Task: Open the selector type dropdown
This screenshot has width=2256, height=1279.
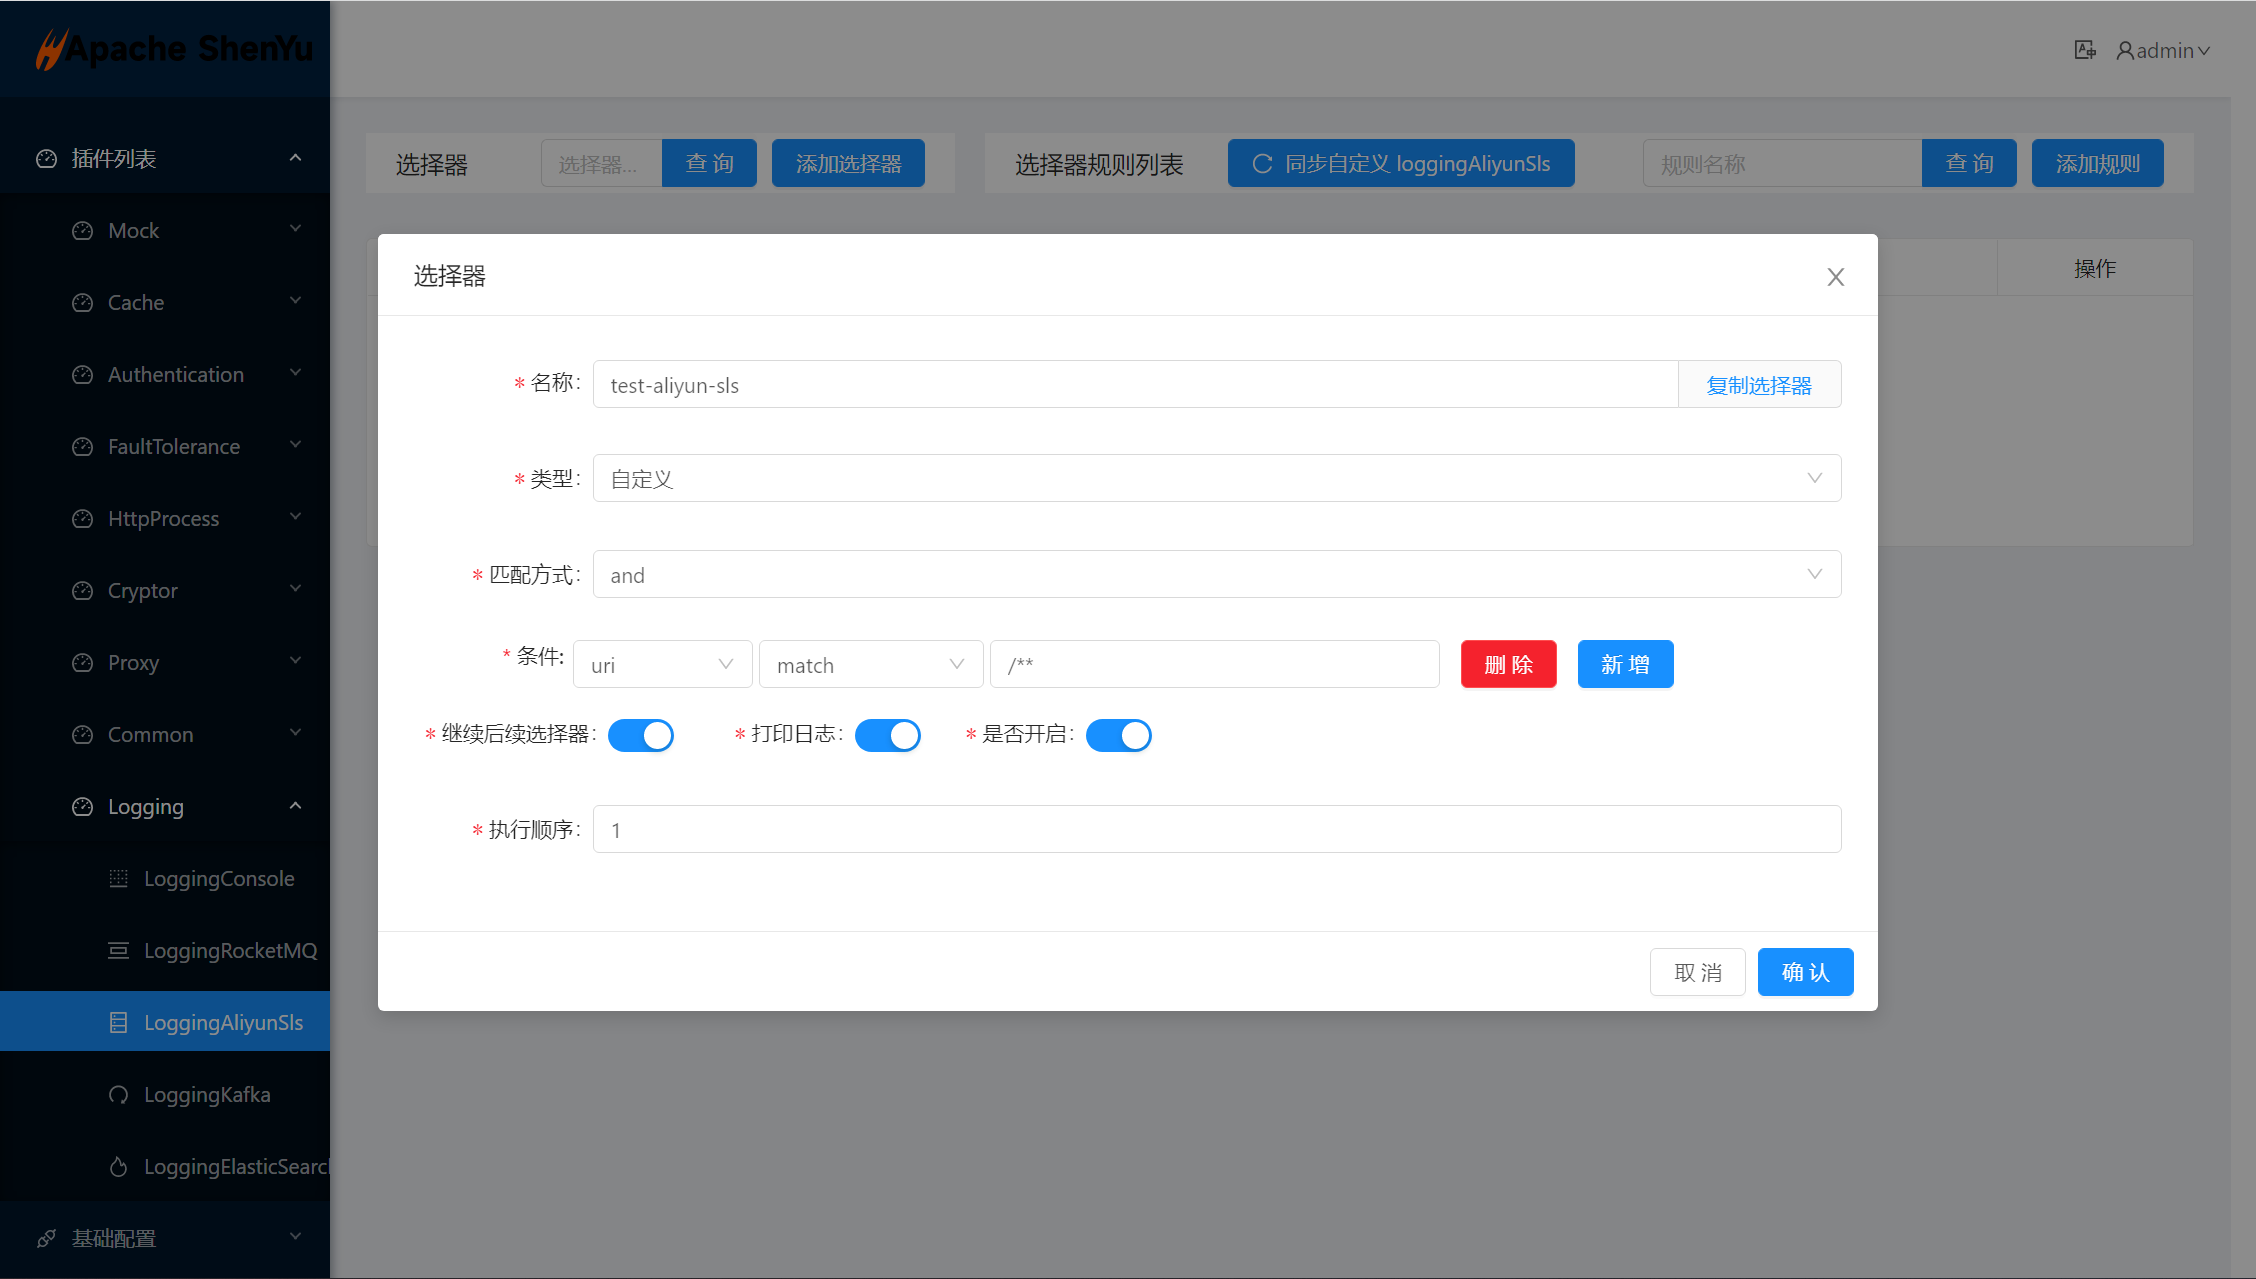Action: (x=1216, y=478)
